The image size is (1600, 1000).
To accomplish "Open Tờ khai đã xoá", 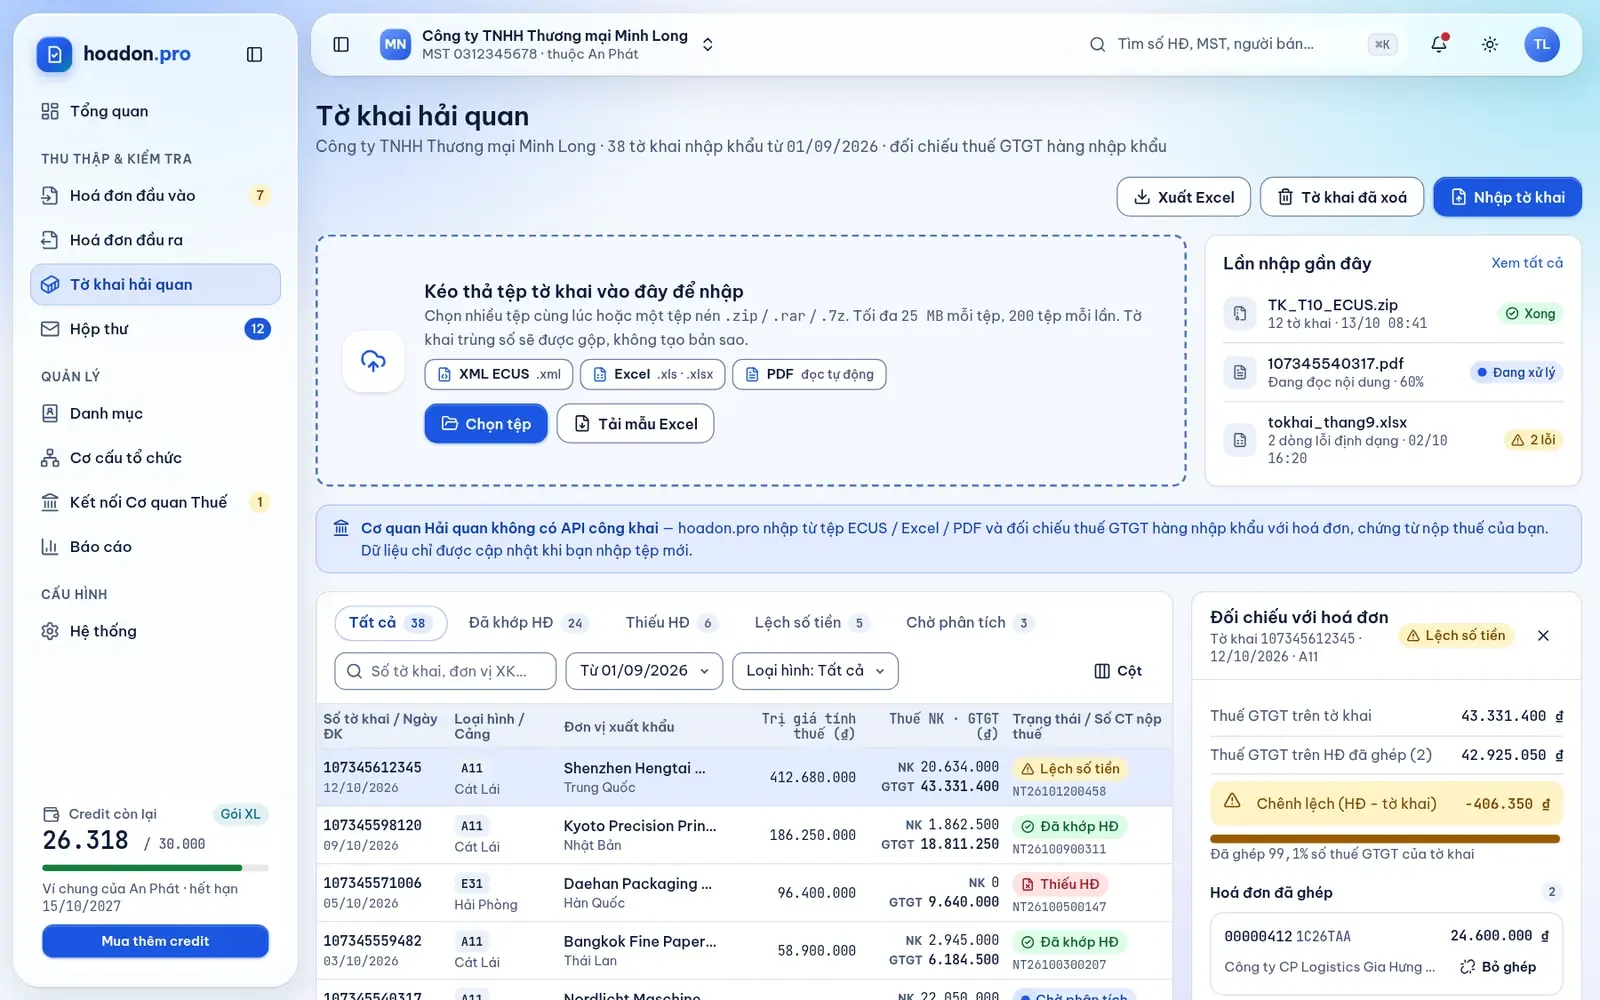I will click(1342, 197).
